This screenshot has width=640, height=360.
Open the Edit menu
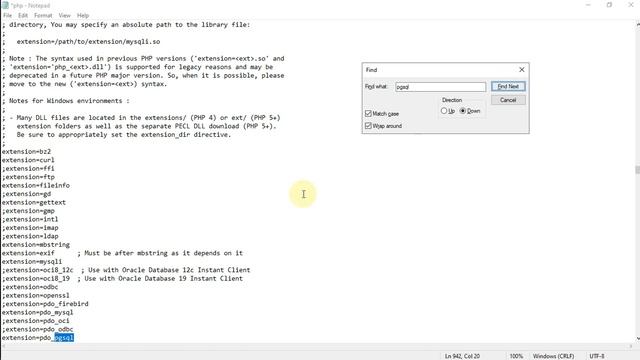click(x=23, y=16)
